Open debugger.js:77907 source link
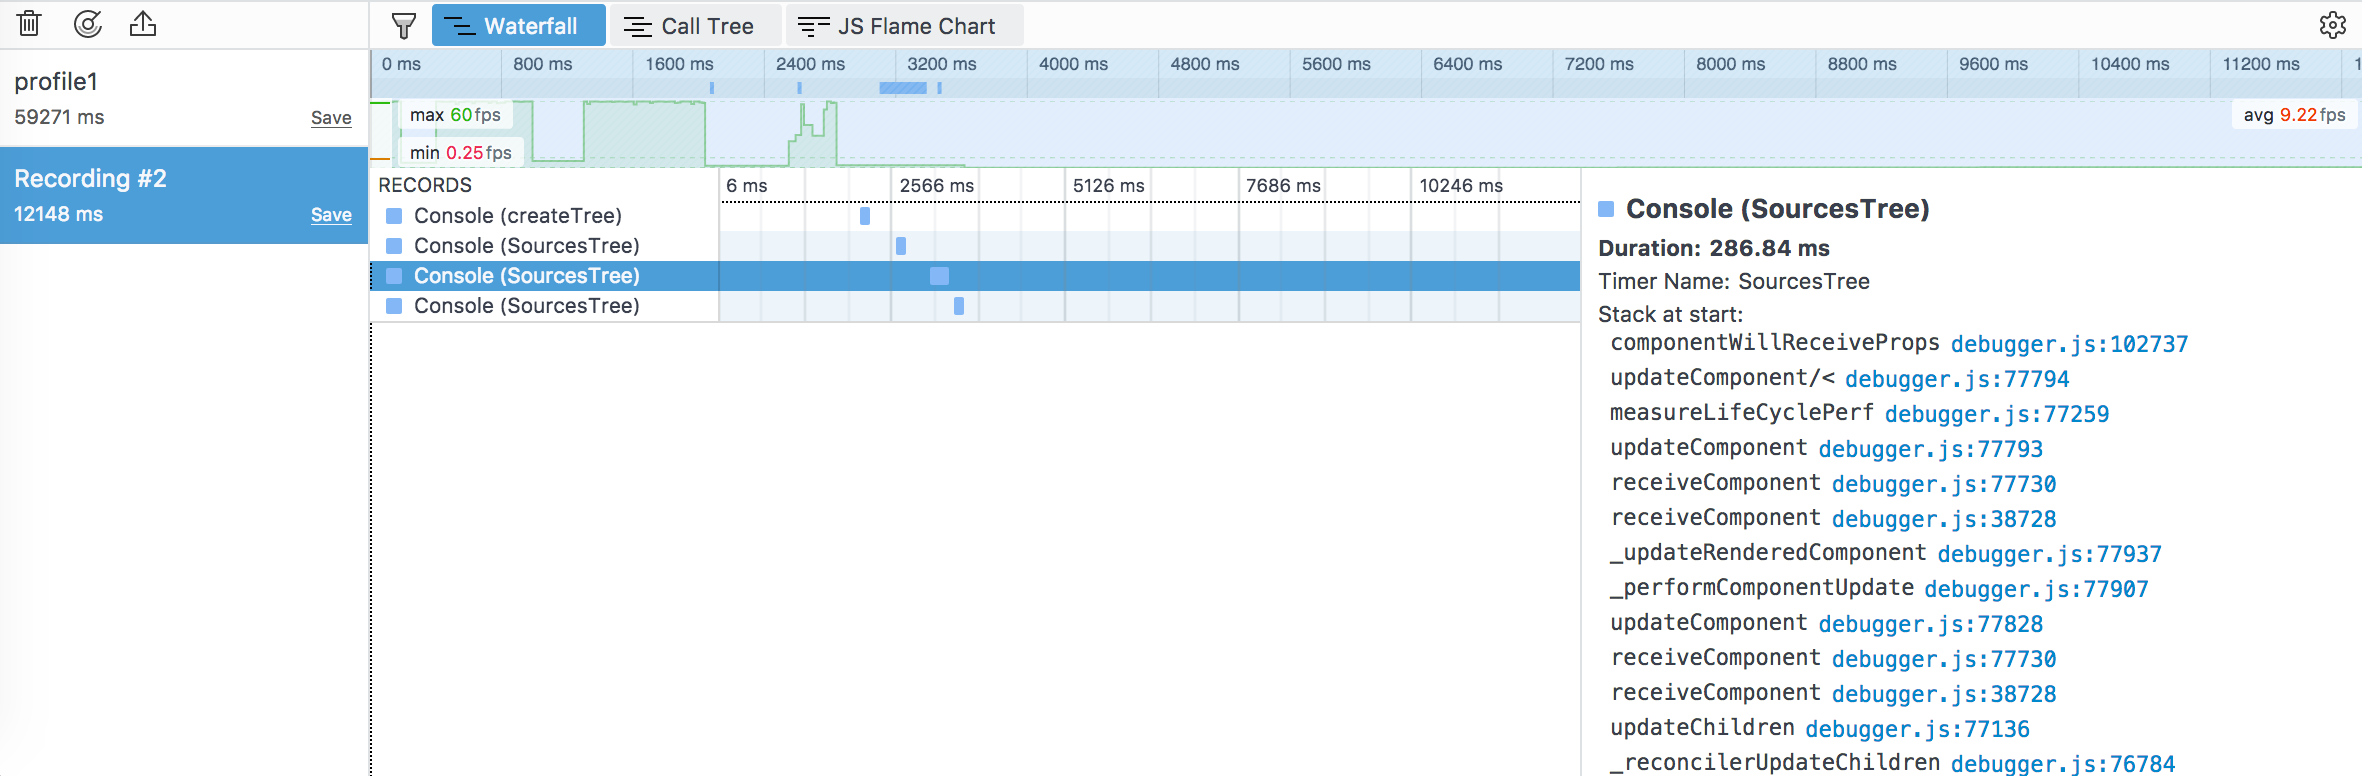2362x776 pixels. (2036, 589)
